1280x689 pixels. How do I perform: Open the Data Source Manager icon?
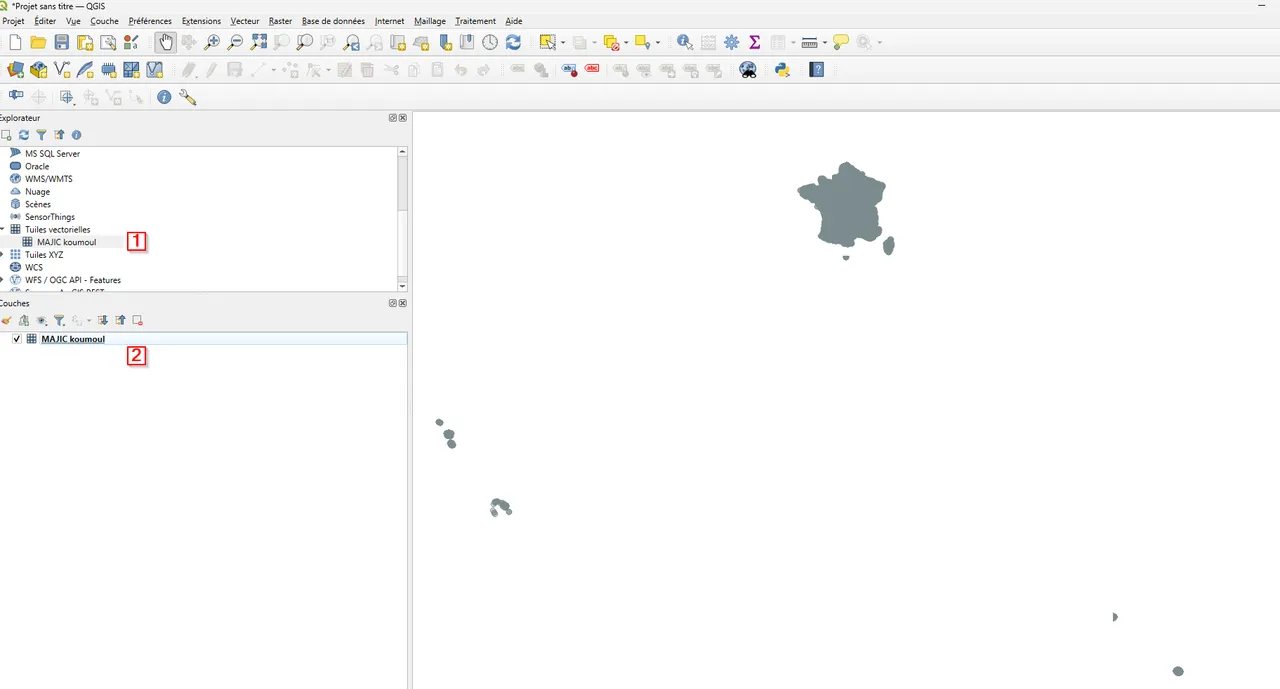tap(15, 70)
